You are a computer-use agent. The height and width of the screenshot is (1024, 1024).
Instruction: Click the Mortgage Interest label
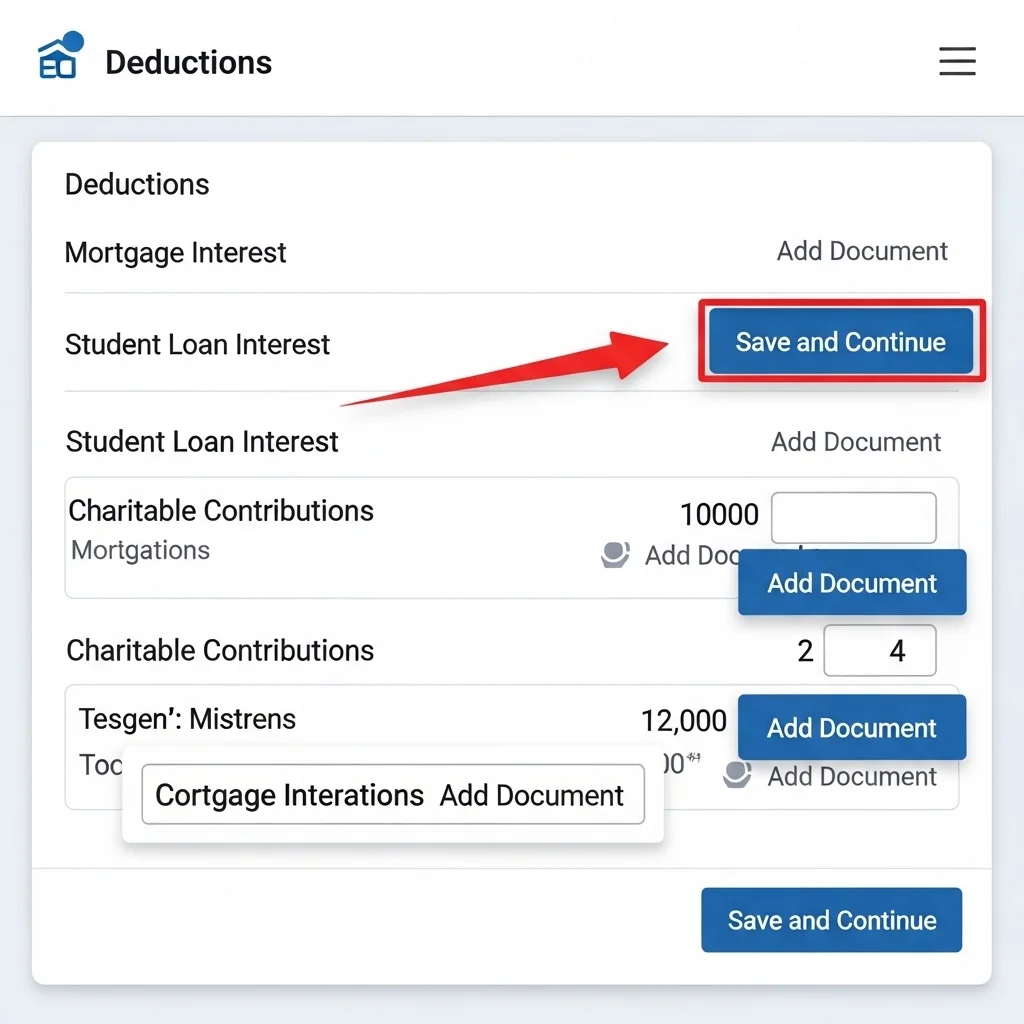pos(175,253)
